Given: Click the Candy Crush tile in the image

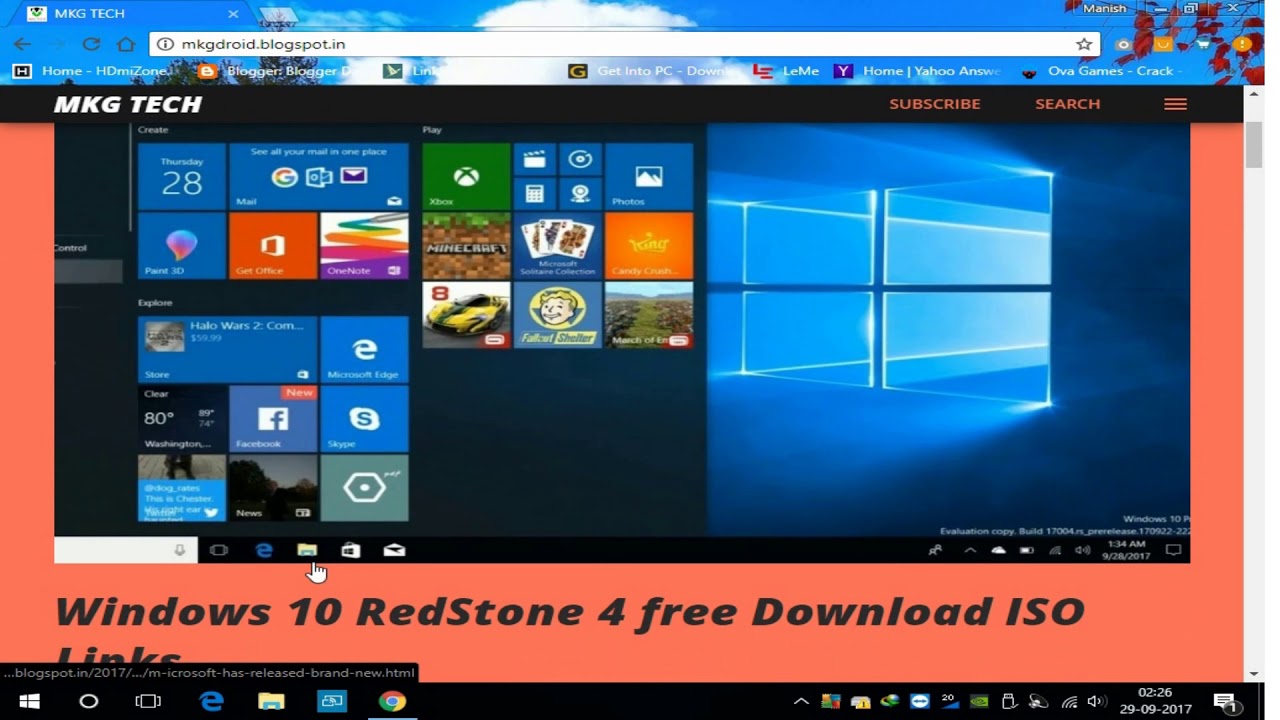Looking at the screenshot, I should point(649,245).
